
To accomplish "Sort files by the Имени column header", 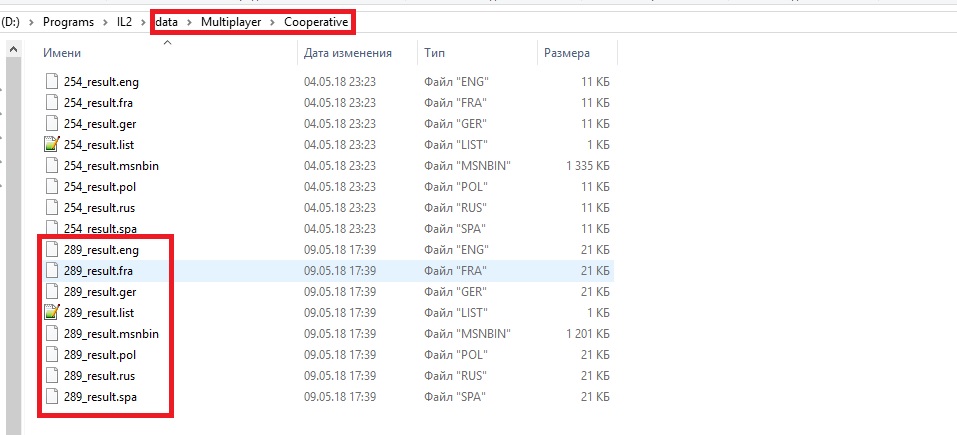I will coord(62,53).
